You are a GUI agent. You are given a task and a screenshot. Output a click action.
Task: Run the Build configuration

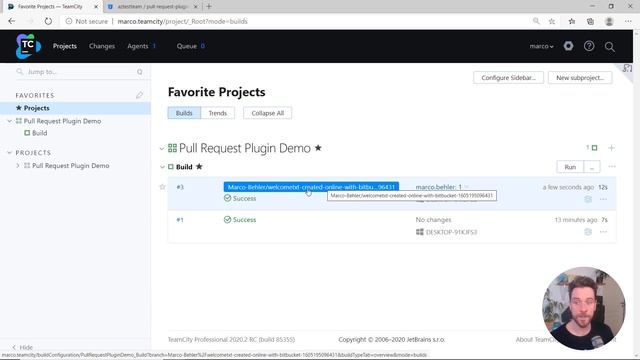coord(570,167)
